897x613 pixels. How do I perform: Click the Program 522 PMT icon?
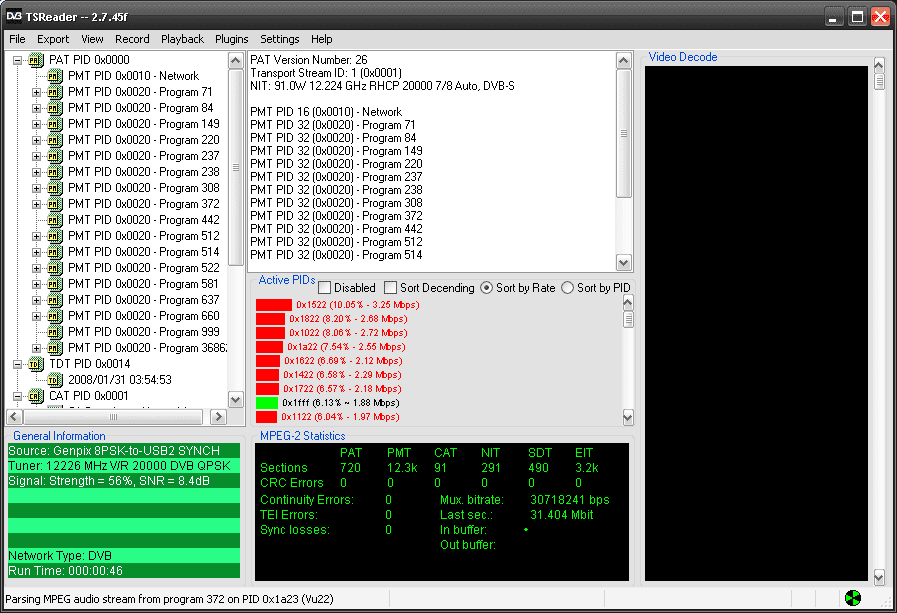(x=54, y=268)
